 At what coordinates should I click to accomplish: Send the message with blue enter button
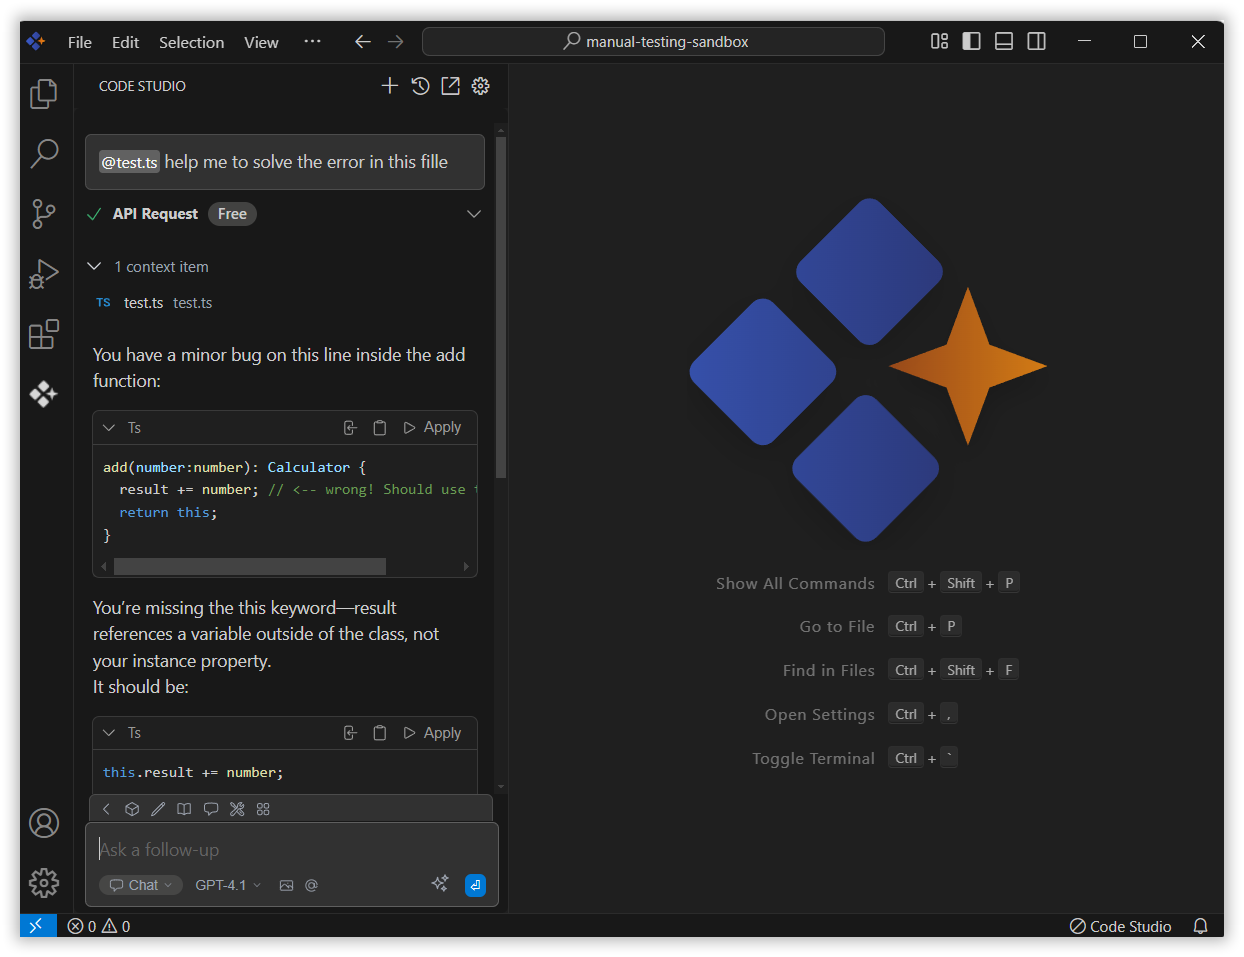coord(476,885)
